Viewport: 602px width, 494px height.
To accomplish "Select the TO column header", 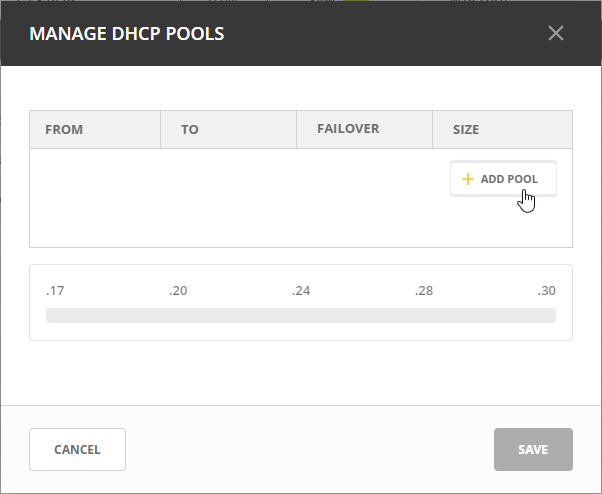I will click(190, 130).
